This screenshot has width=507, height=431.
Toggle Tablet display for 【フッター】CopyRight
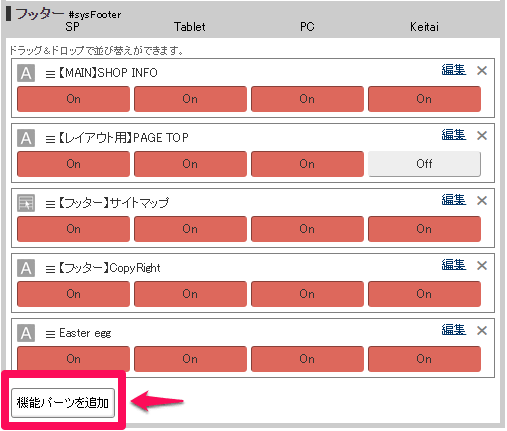click(x=190, y=294)
